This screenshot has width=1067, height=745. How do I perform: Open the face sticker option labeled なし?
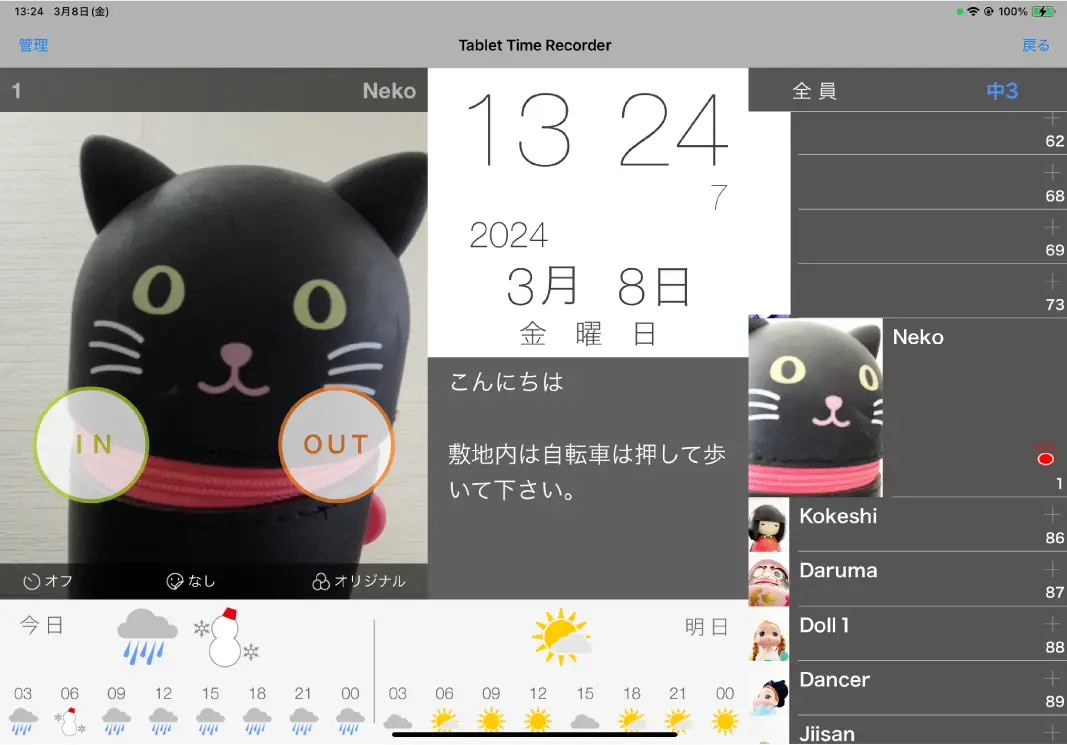tap(191, 581)
